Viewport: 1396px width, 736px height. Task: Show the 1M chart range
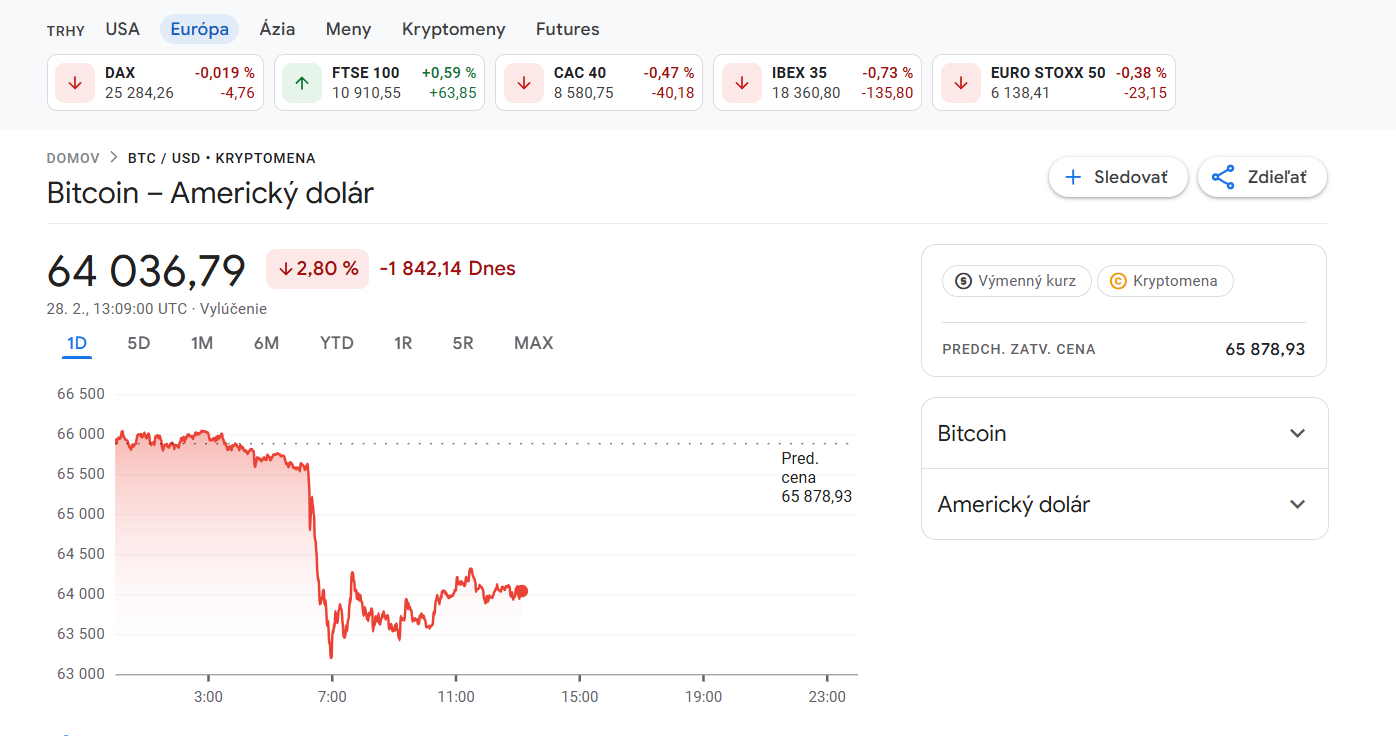202,343
